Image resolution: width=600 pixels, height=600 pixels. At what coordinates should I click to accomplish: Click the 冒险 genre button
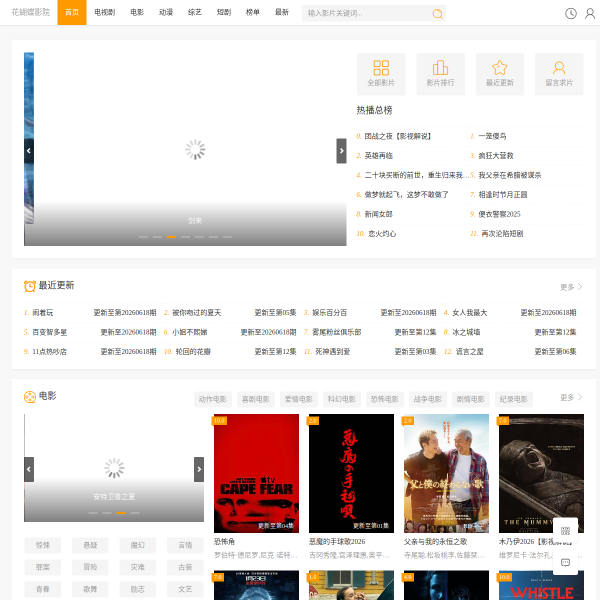[x=90, y=567]
